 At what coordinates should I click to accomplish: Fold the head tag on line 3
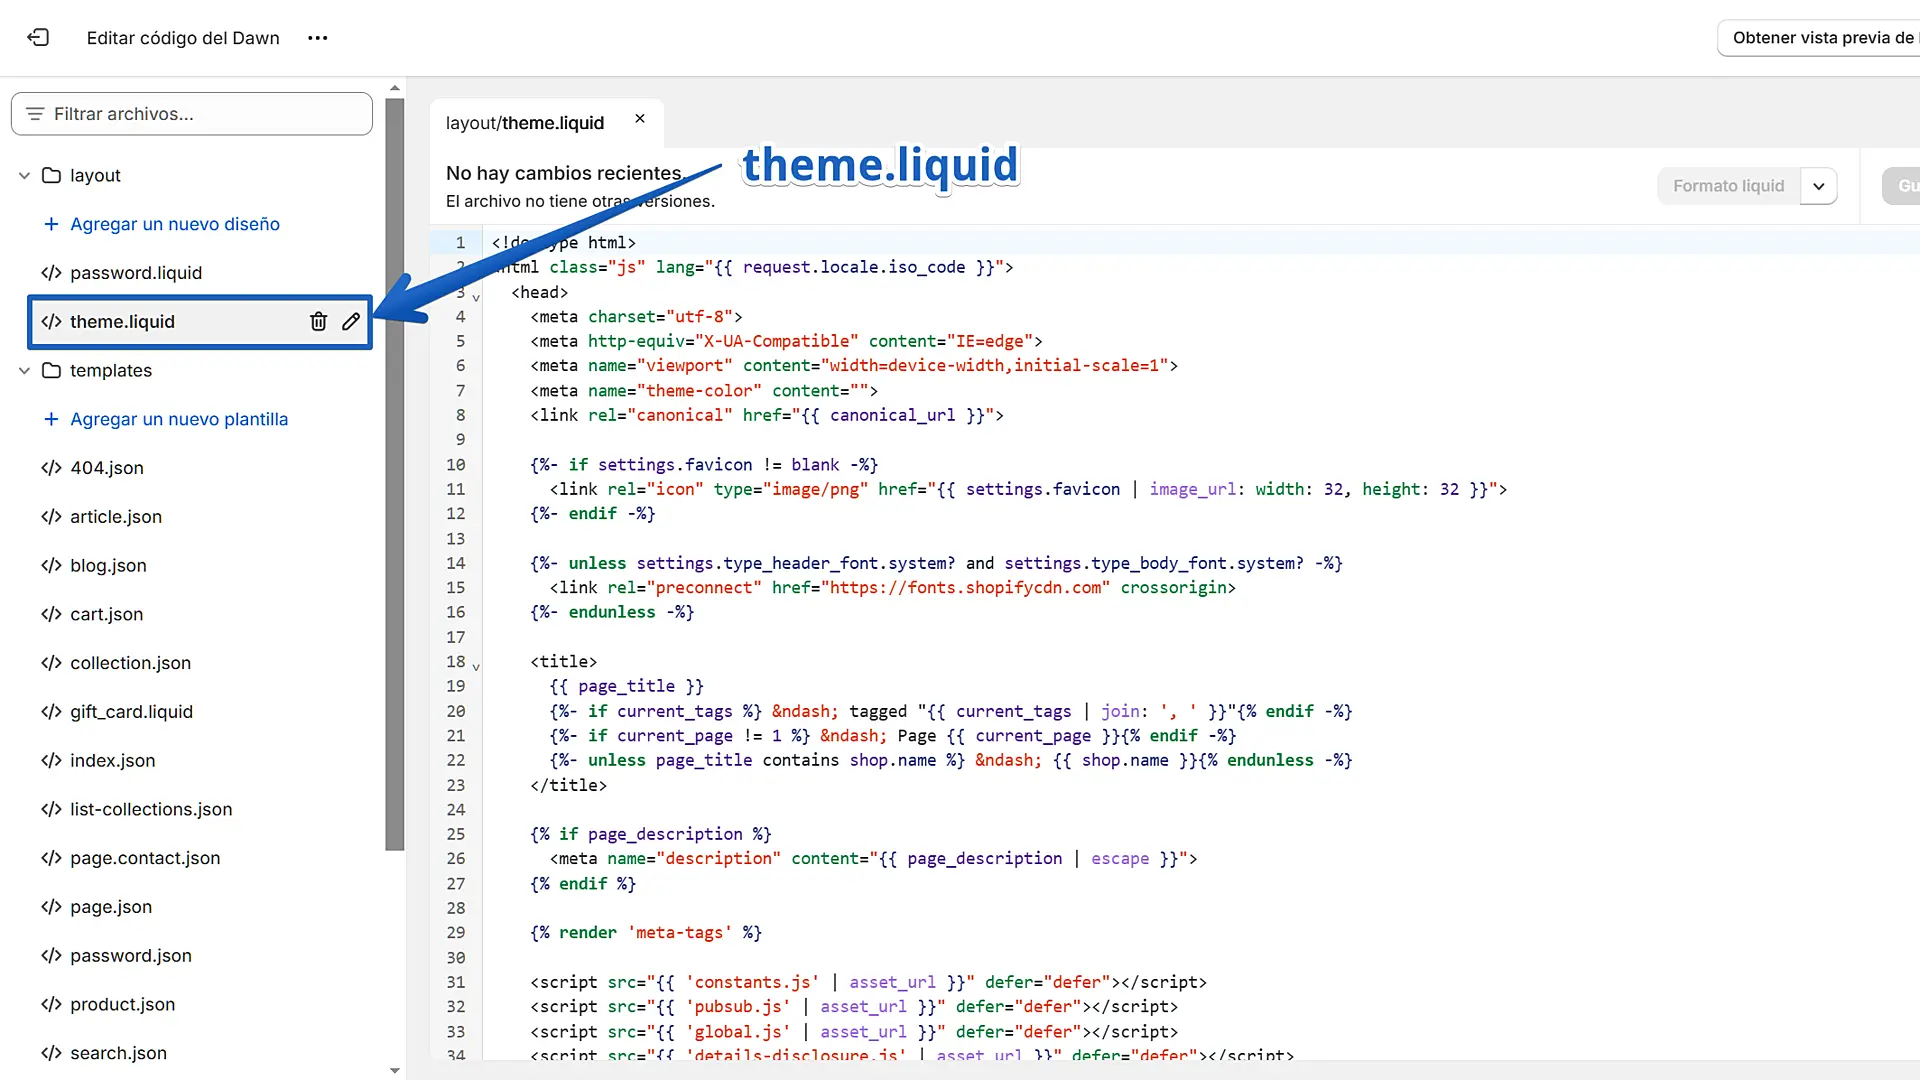coord(476,298)
